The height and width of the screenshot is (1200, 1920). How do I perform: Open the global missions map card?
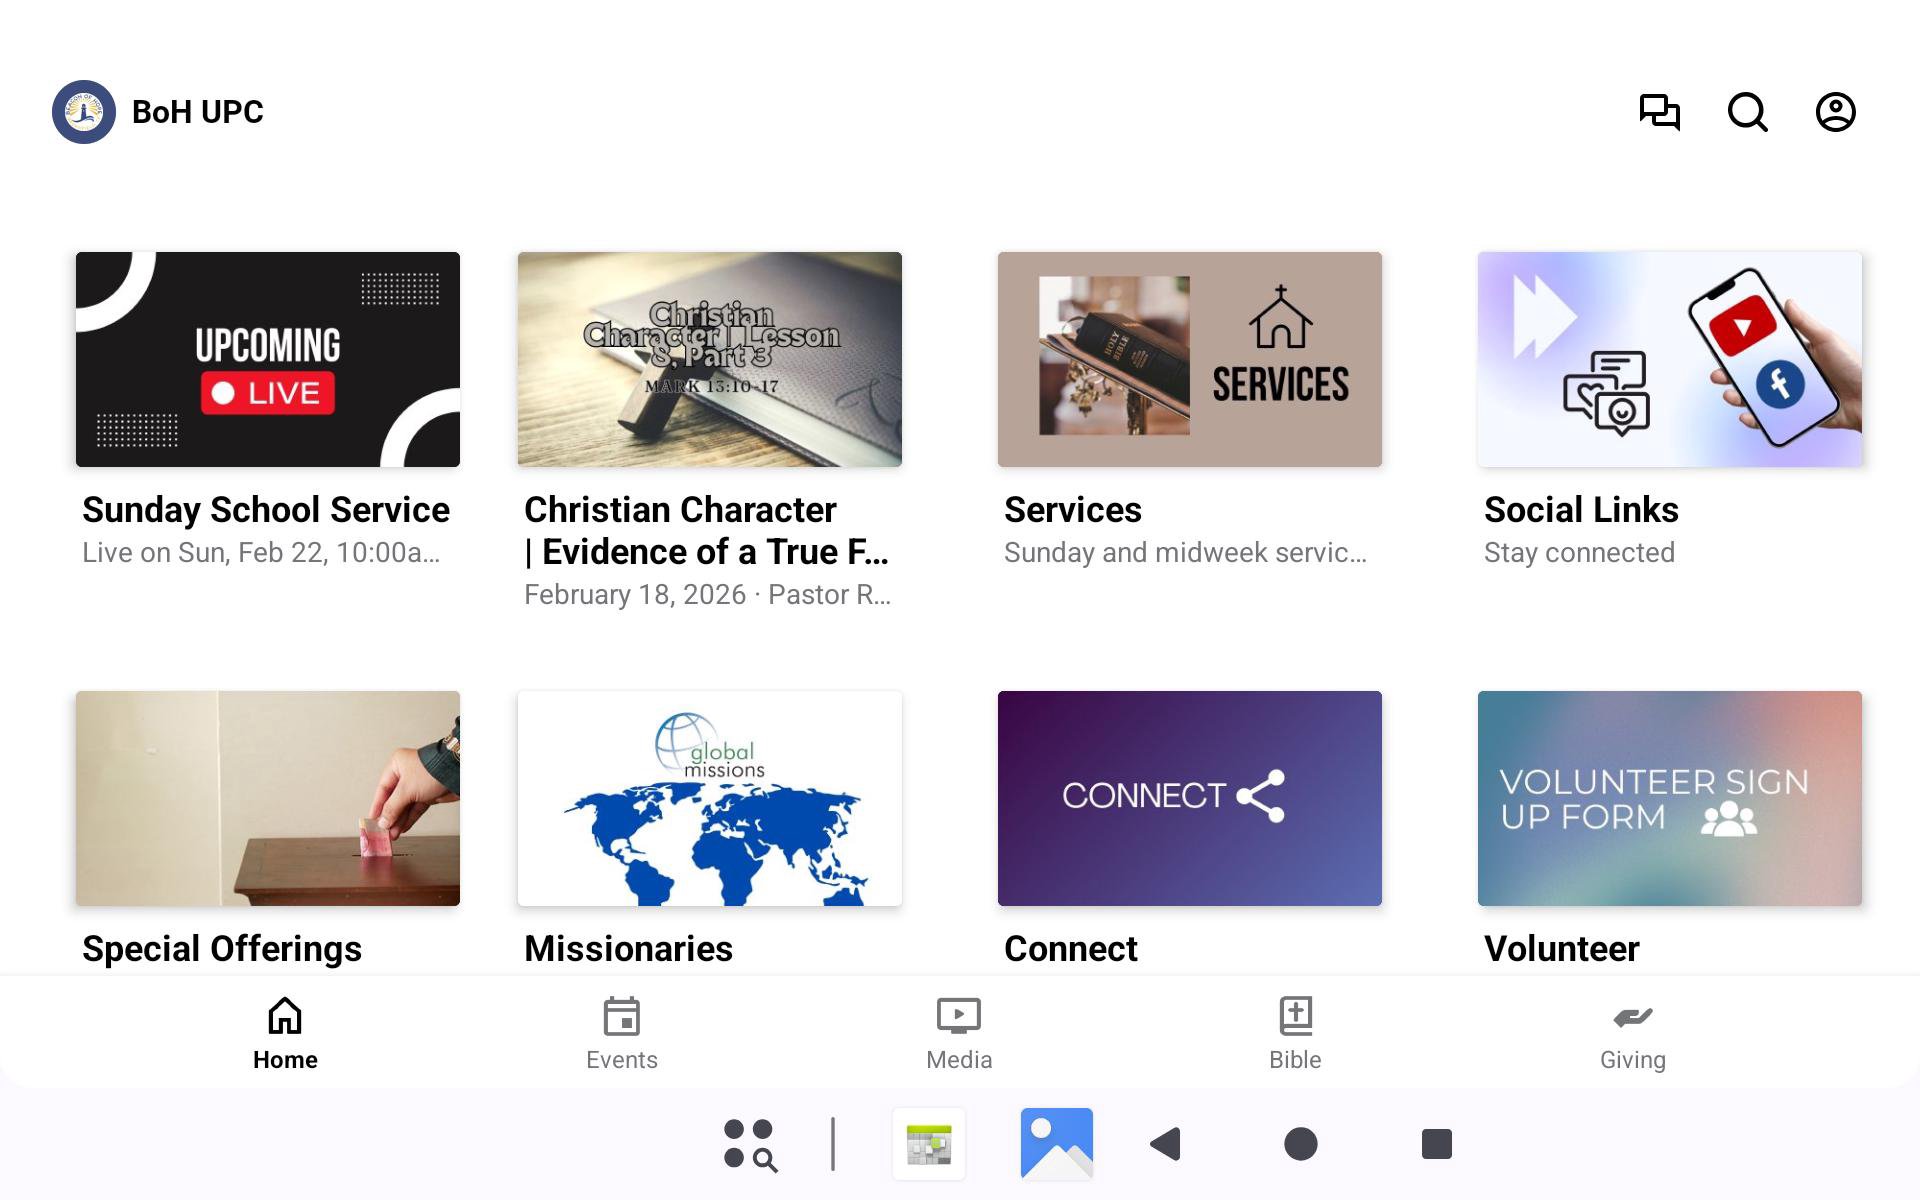click(709, 798)
